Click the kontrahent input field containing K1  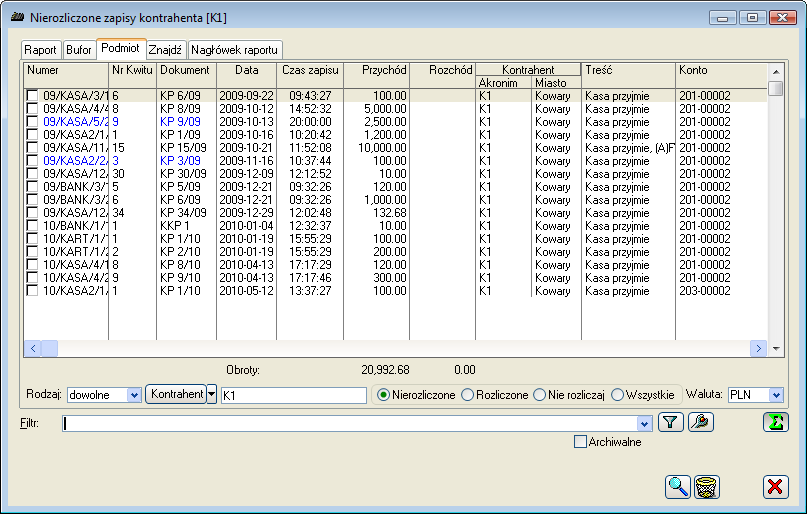(x=293, y=395)
